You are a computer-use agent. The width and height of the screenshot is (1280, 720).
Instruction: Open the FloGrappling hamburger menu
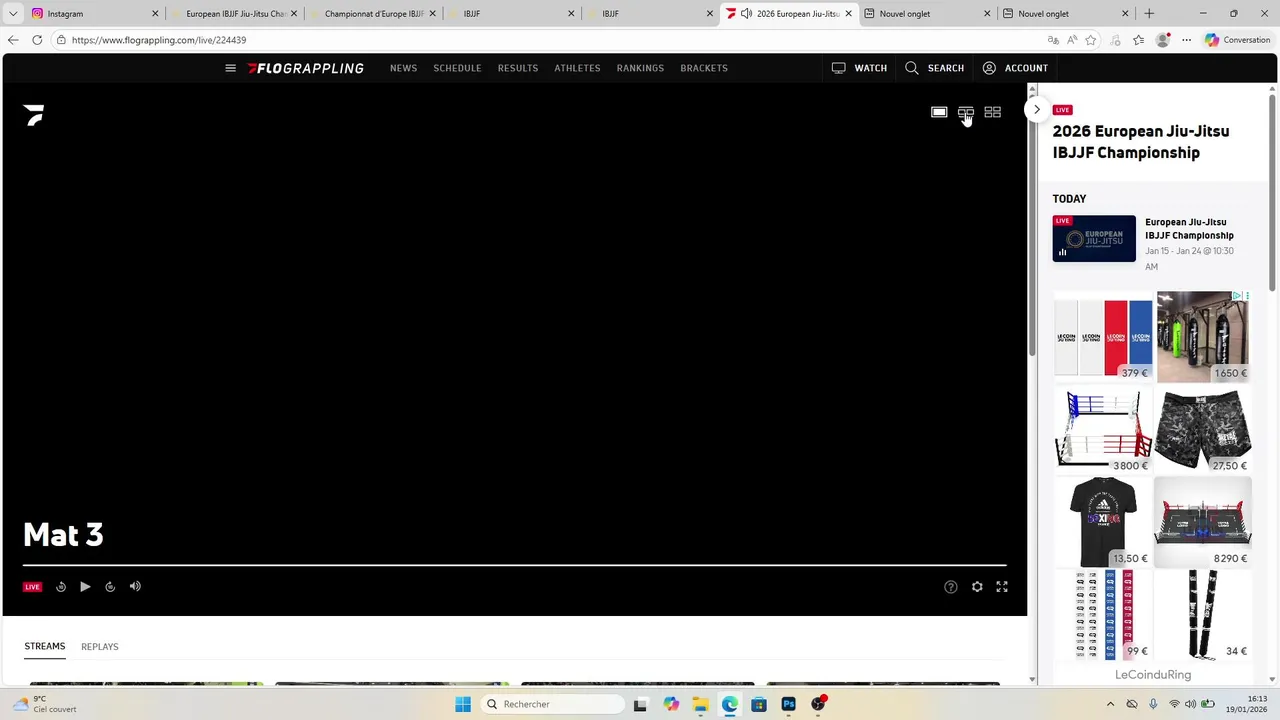tap(230, 68)
